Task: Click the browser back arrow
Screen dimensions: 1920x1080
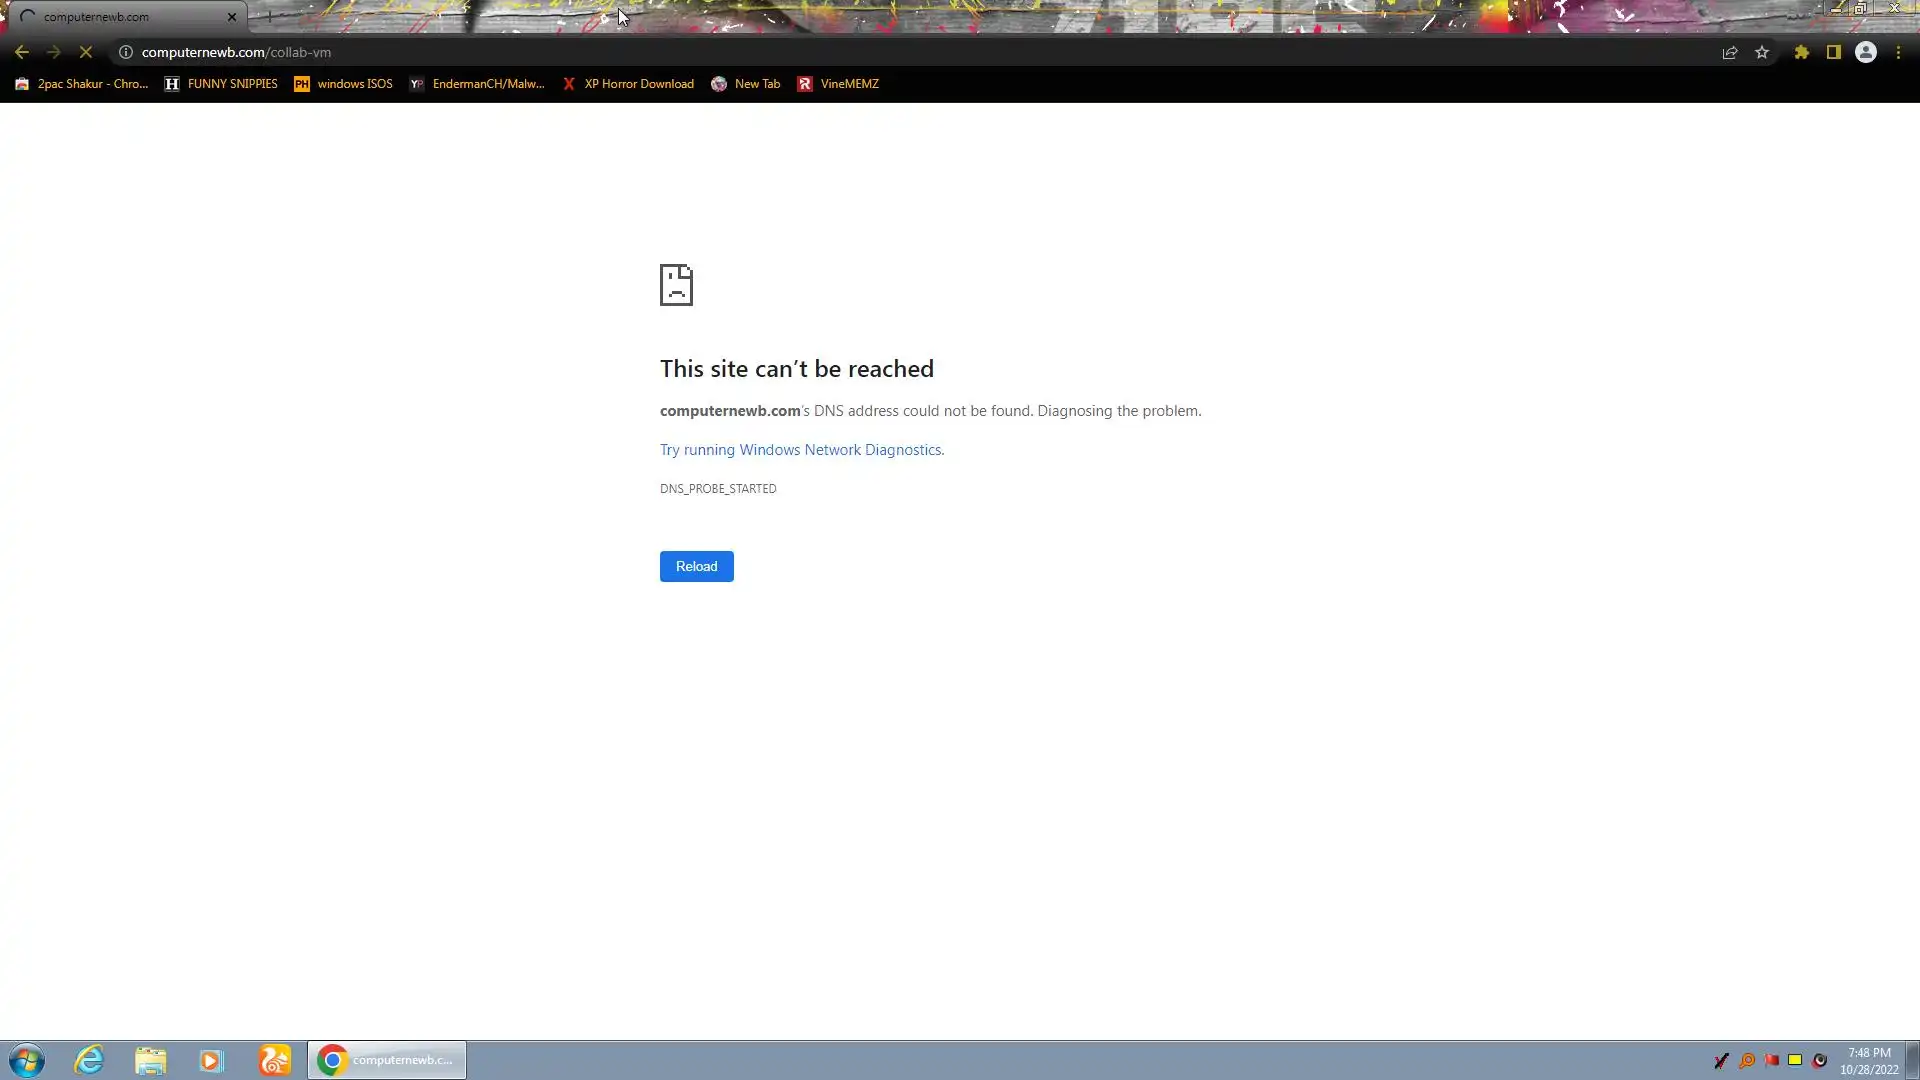Action: click(x=21, y=52)
